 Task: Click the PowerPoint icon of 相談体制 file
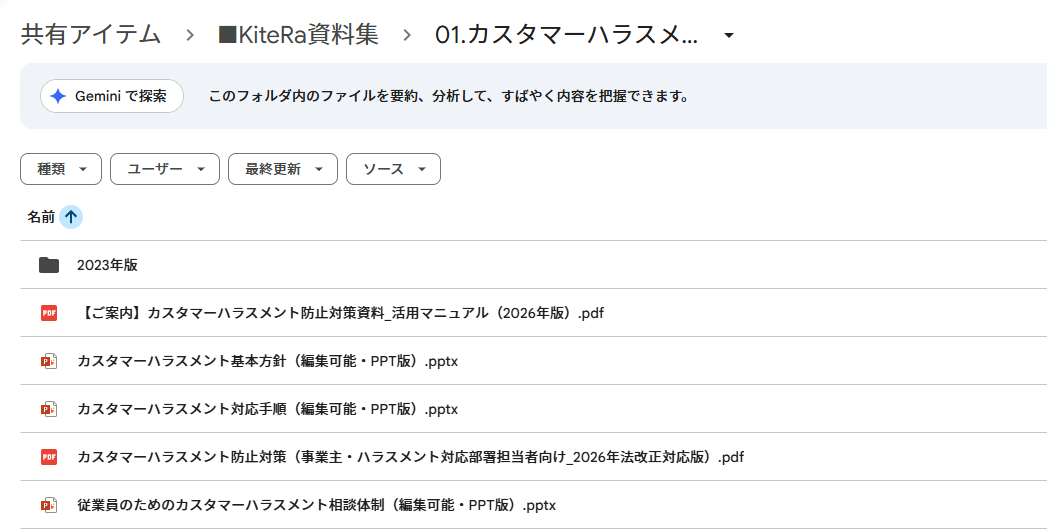coord(49,505)
